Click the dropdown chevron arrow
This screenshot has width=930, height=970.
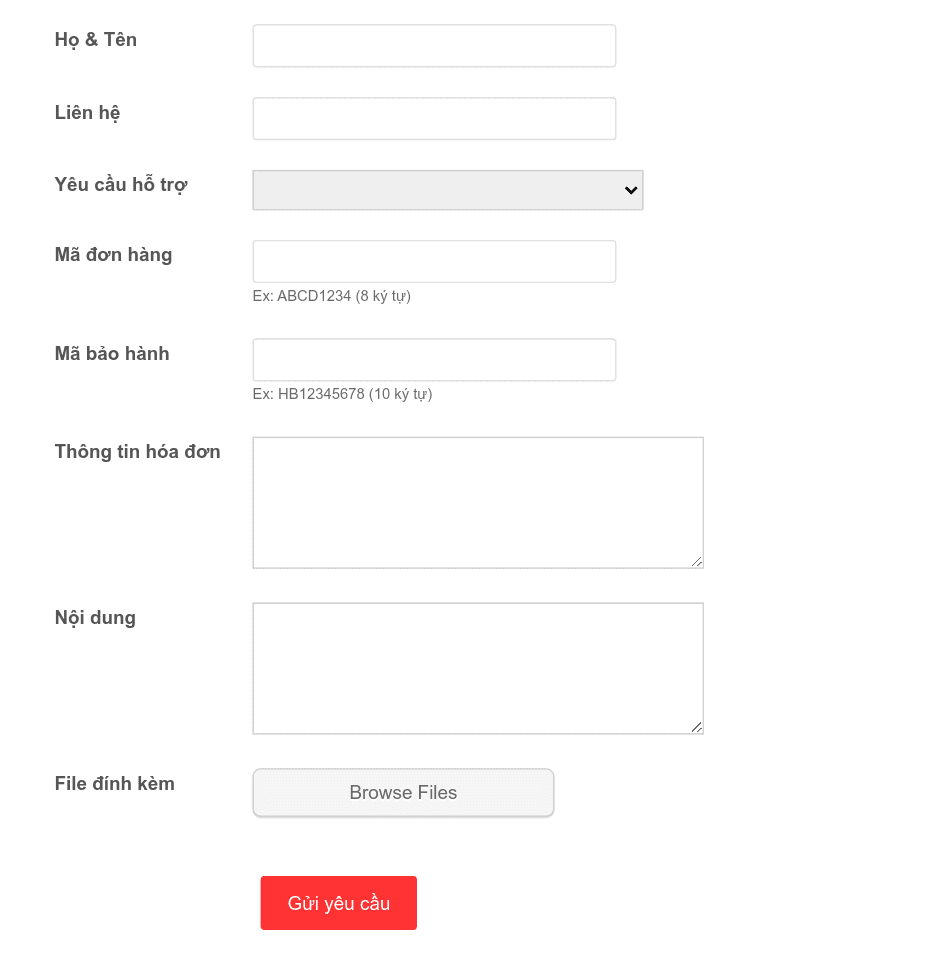[x=628, y=190]
